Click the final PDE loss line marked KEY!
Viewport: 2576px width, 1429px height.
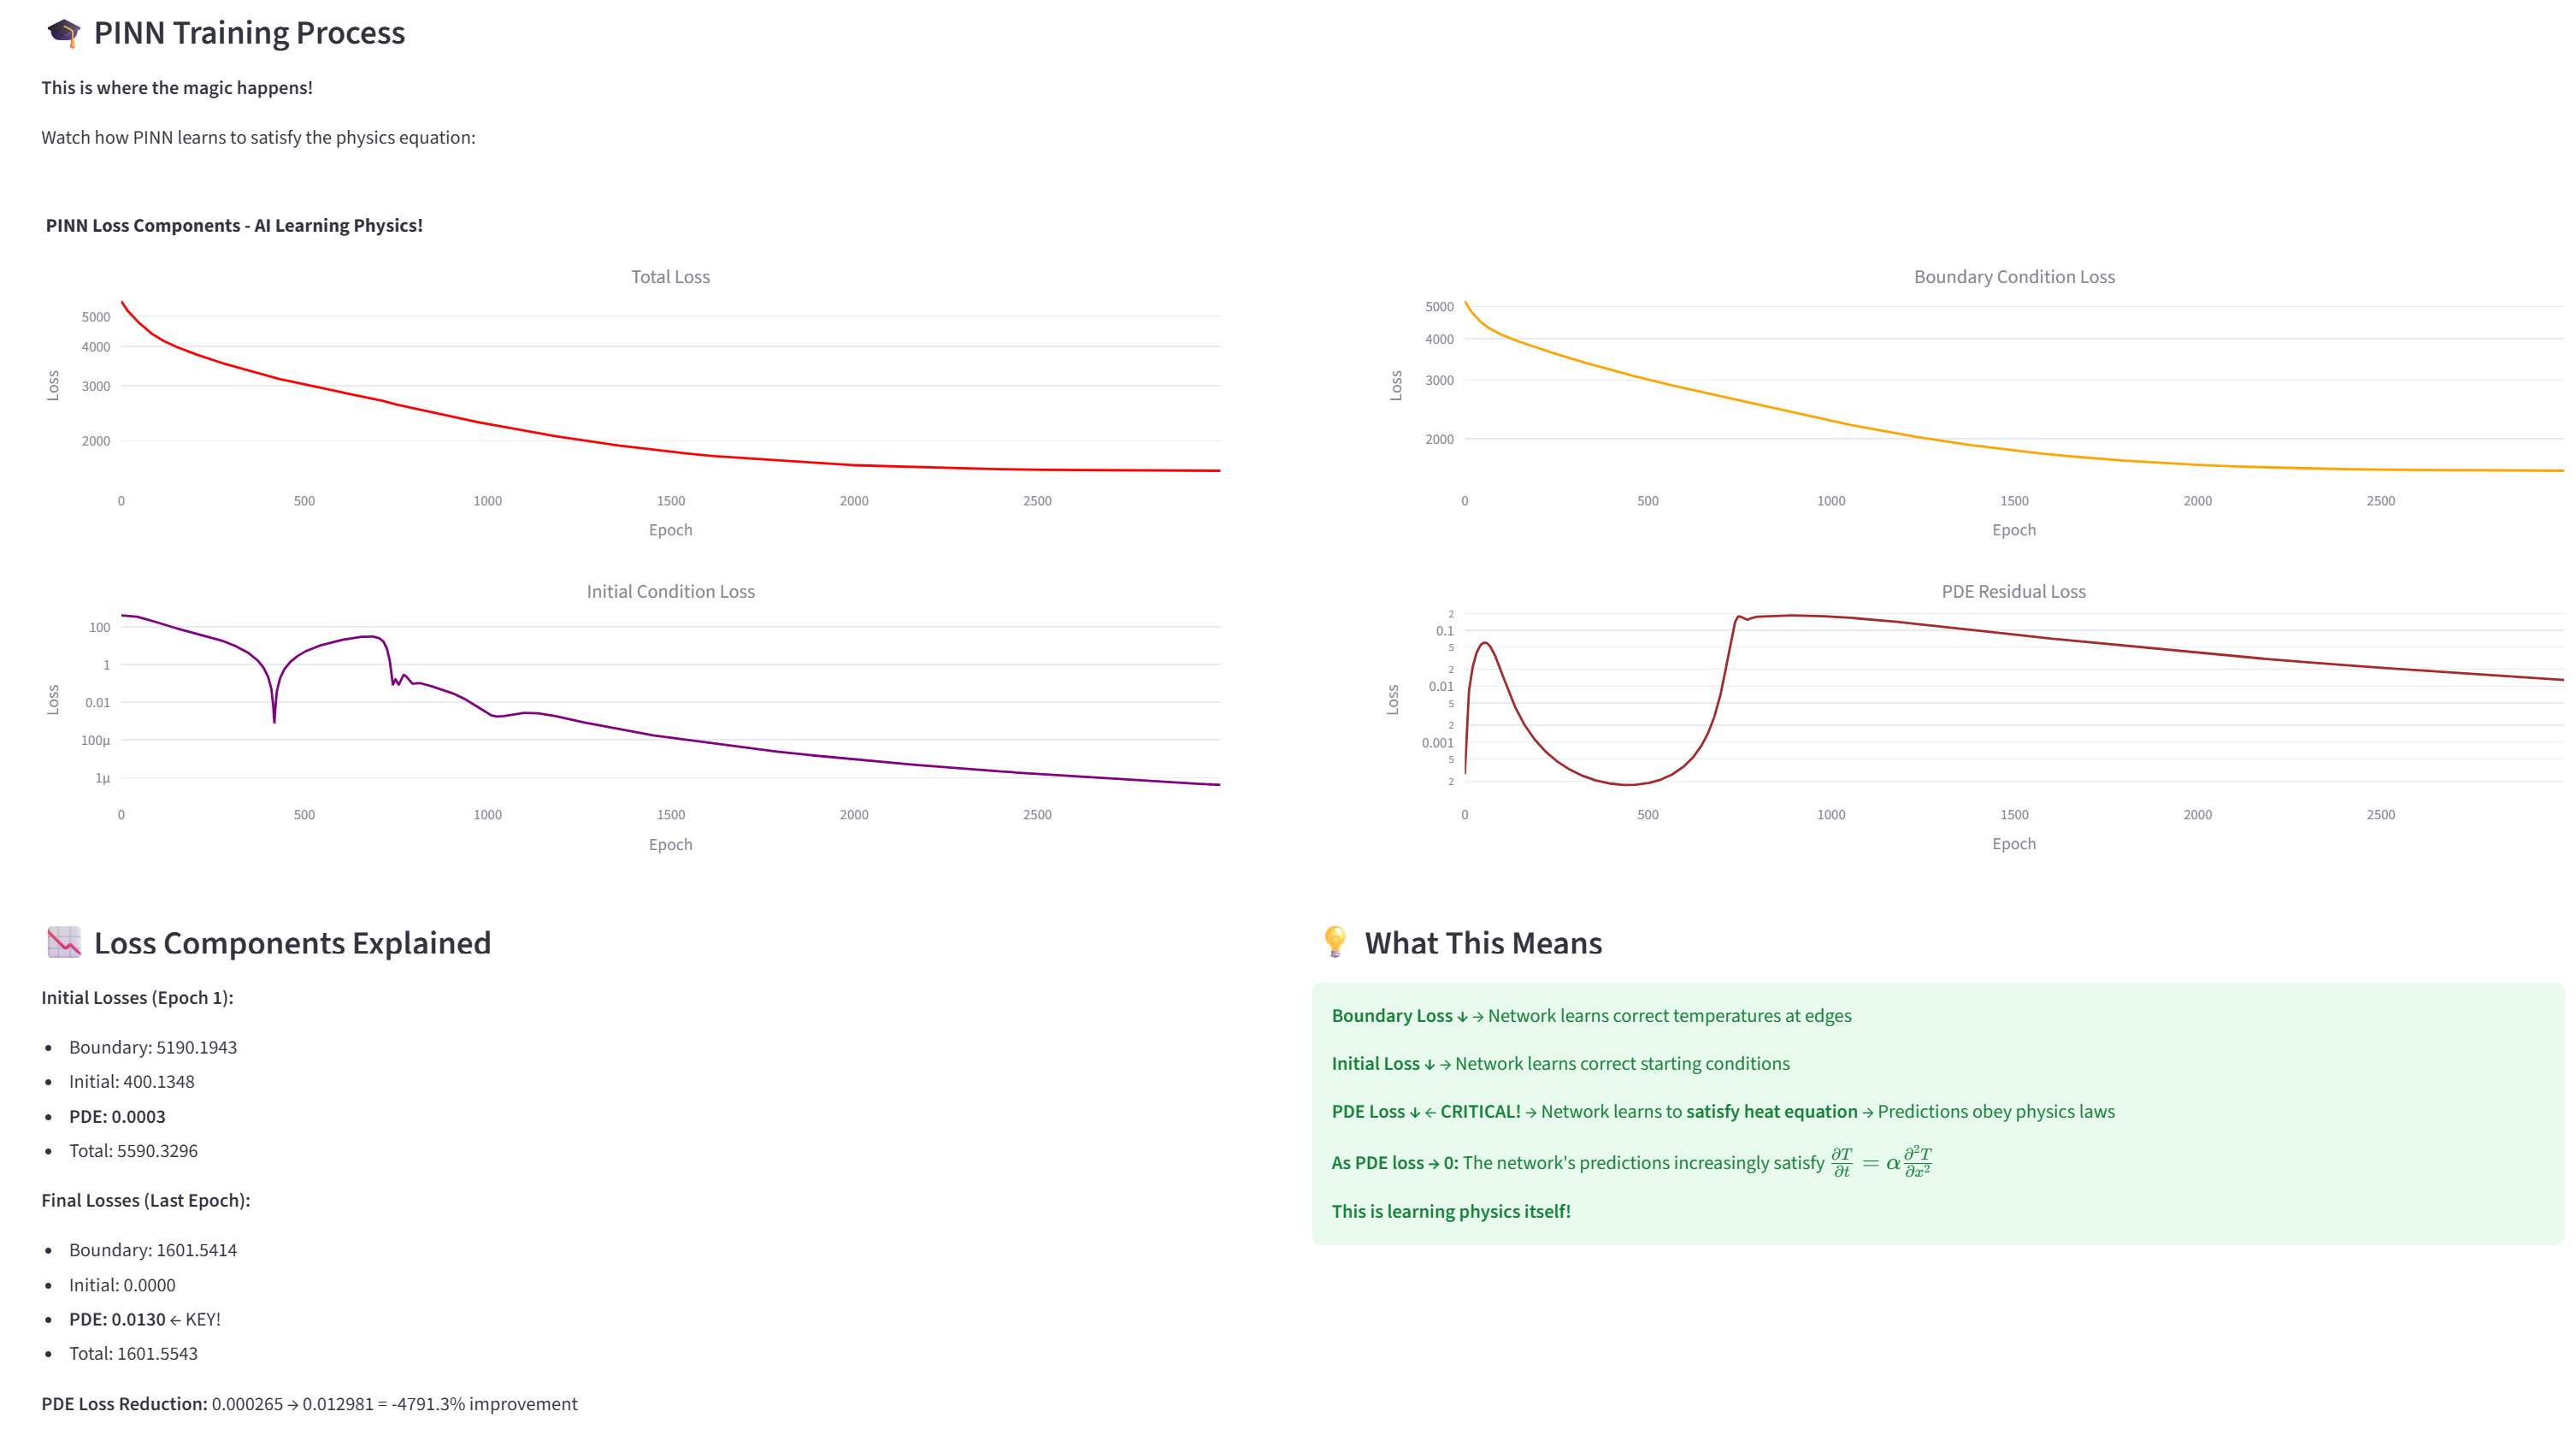(145, 1319)
